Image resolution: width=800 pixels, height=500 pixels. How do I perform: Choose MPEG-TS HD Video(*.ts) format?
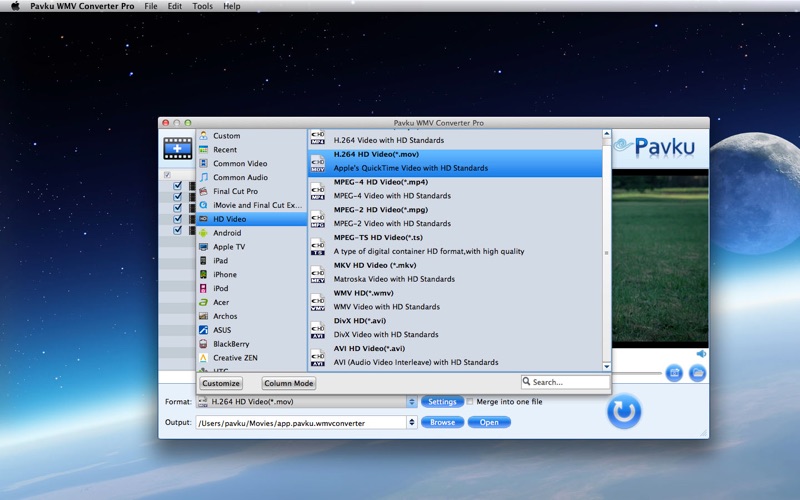tap(455, 246)
